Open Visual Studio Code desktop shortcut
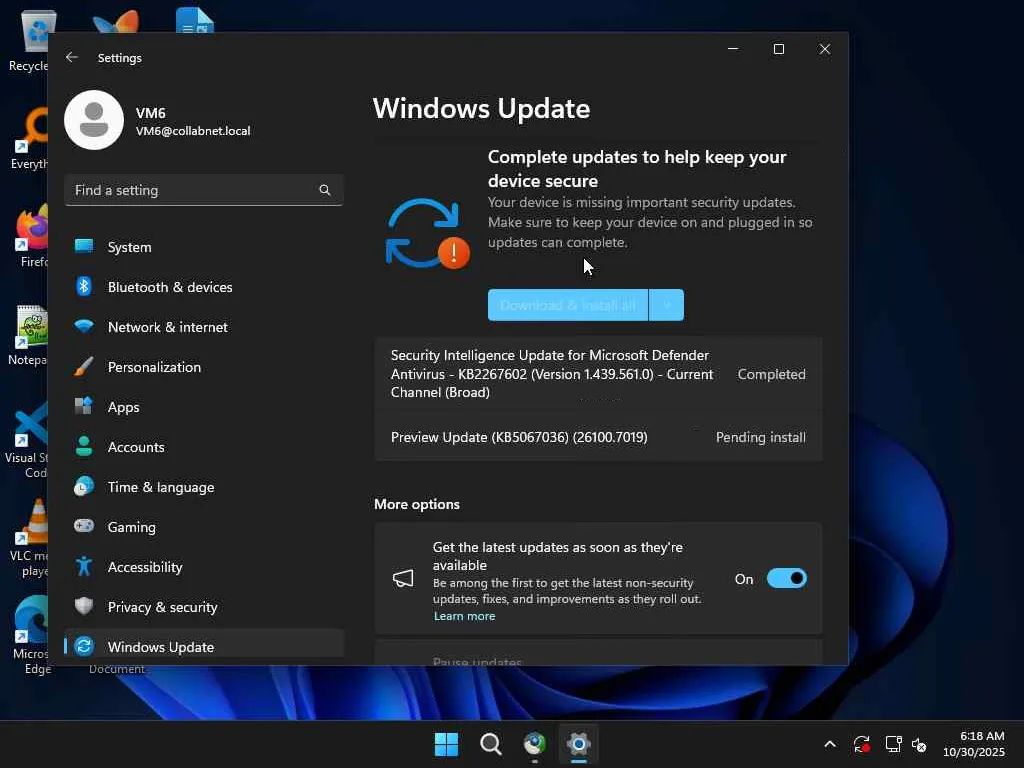This screenshot has height=768, width=1024. 27,440
